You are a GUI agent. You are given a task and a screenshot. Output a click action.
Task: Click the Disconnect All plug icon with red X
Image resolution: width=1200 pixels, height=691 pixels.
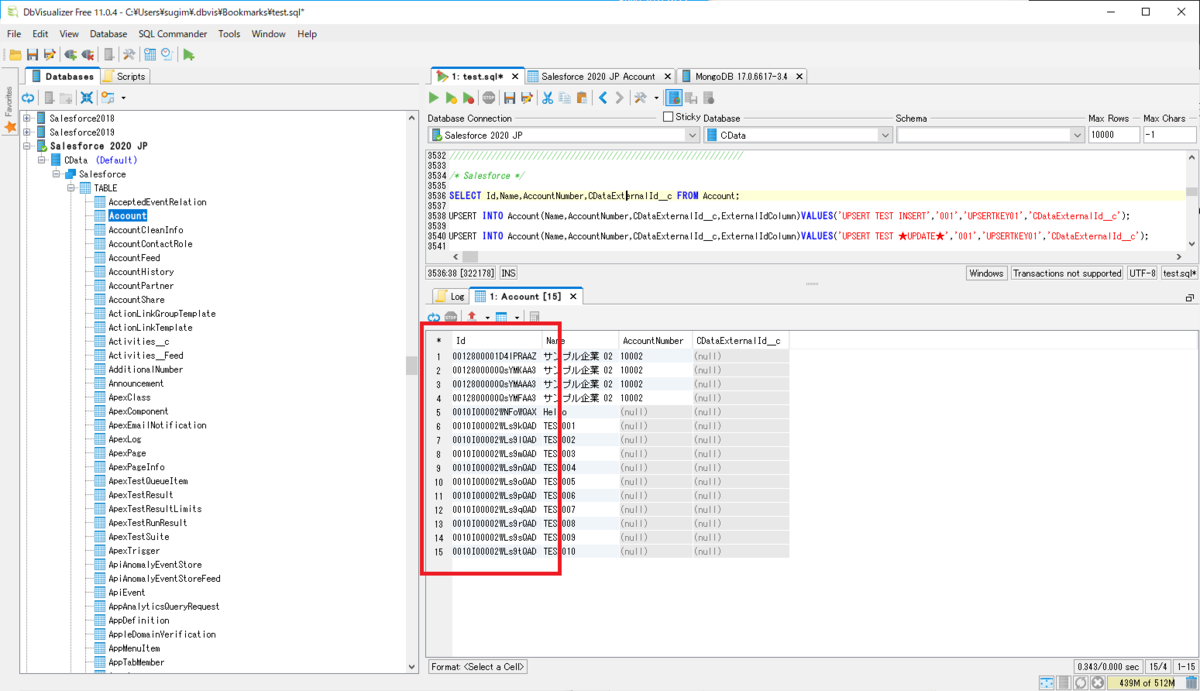(88, 55)
